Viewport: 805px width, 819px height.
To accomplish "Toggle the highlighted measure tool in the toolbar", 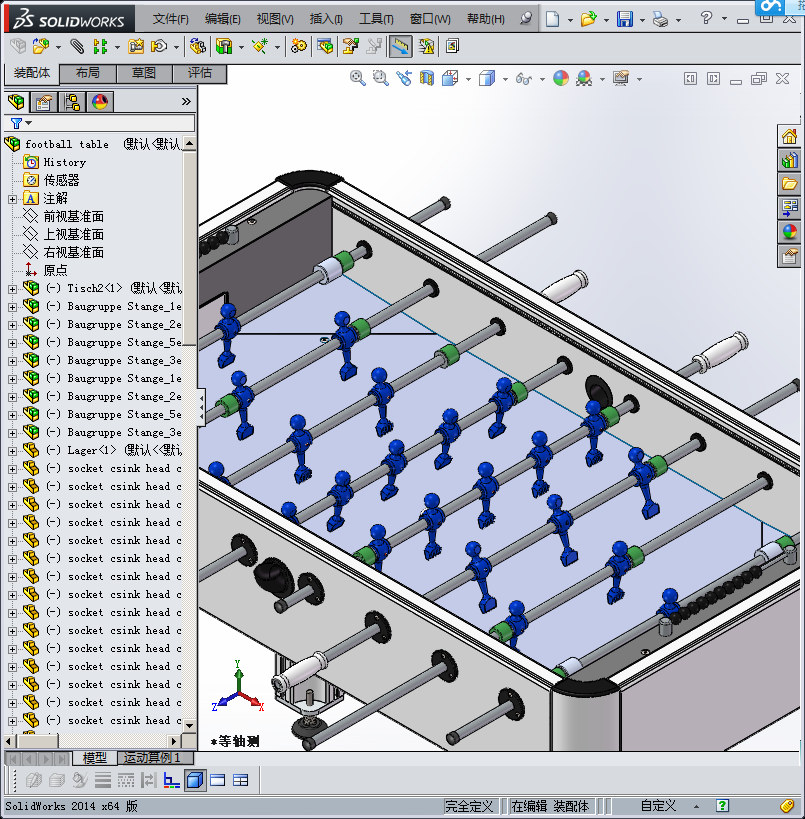I will (400, 46).
